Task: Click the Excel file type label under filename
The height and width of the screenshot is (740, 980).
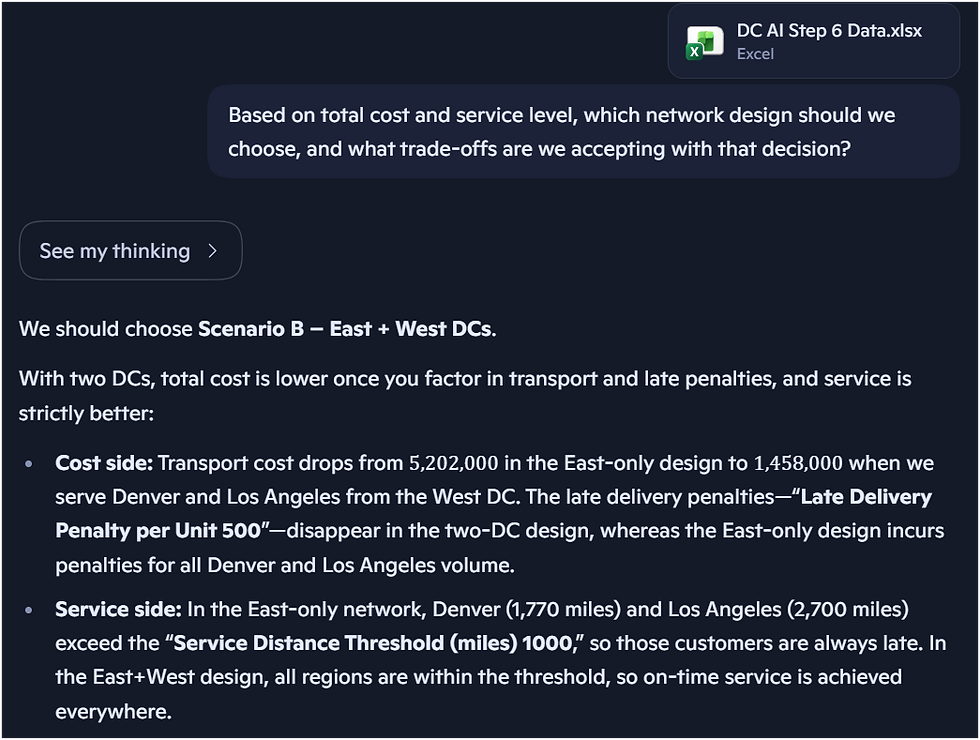Action: coord(755,54)
